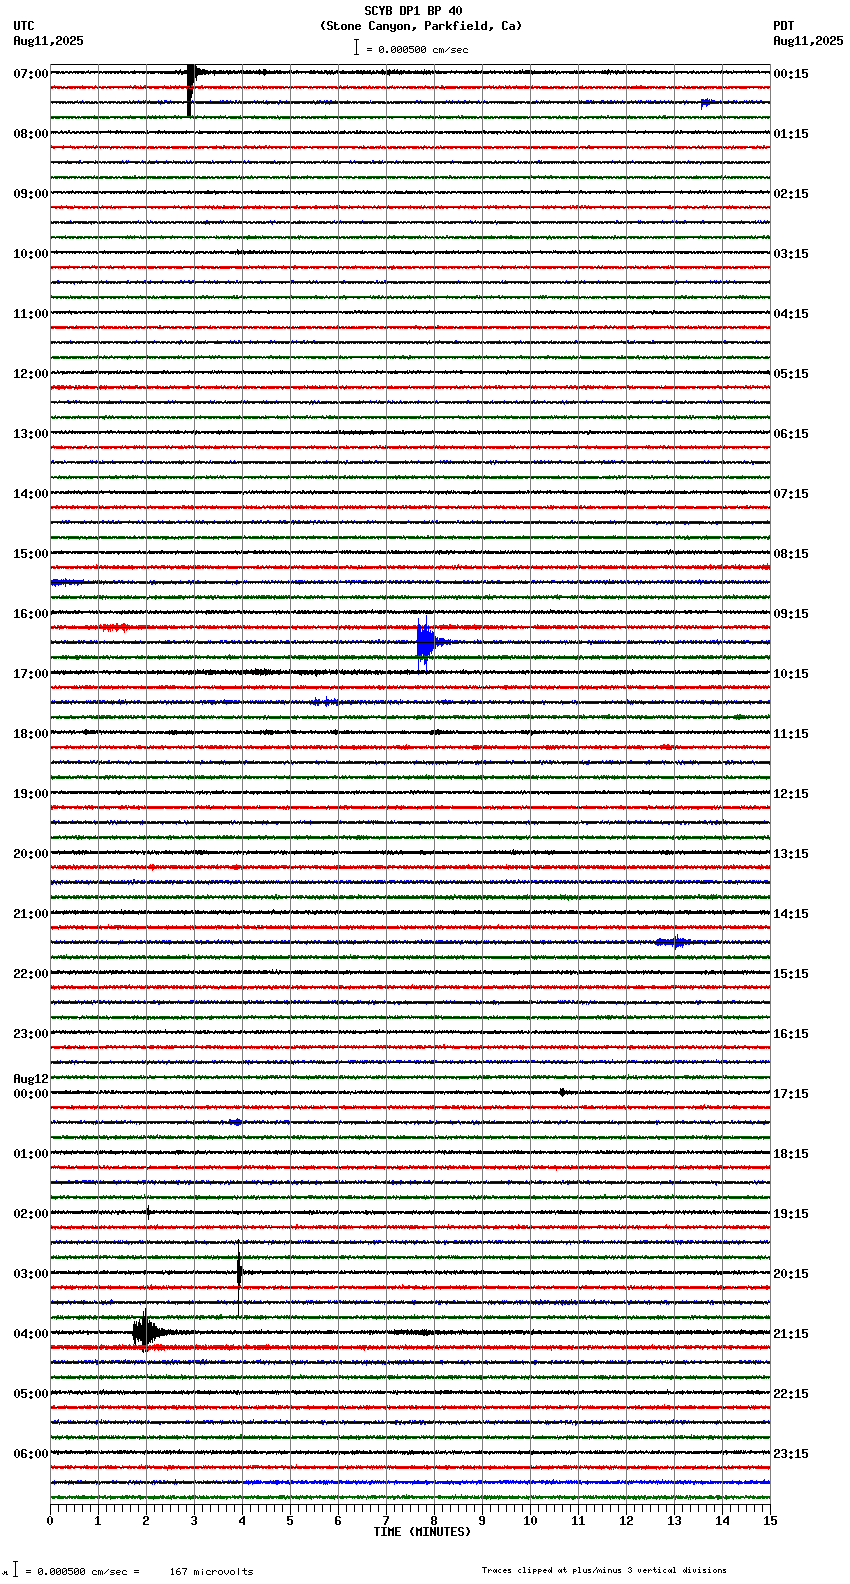Select the 07:00 UTC time label

pyautogui.click(x=31, y=74)
